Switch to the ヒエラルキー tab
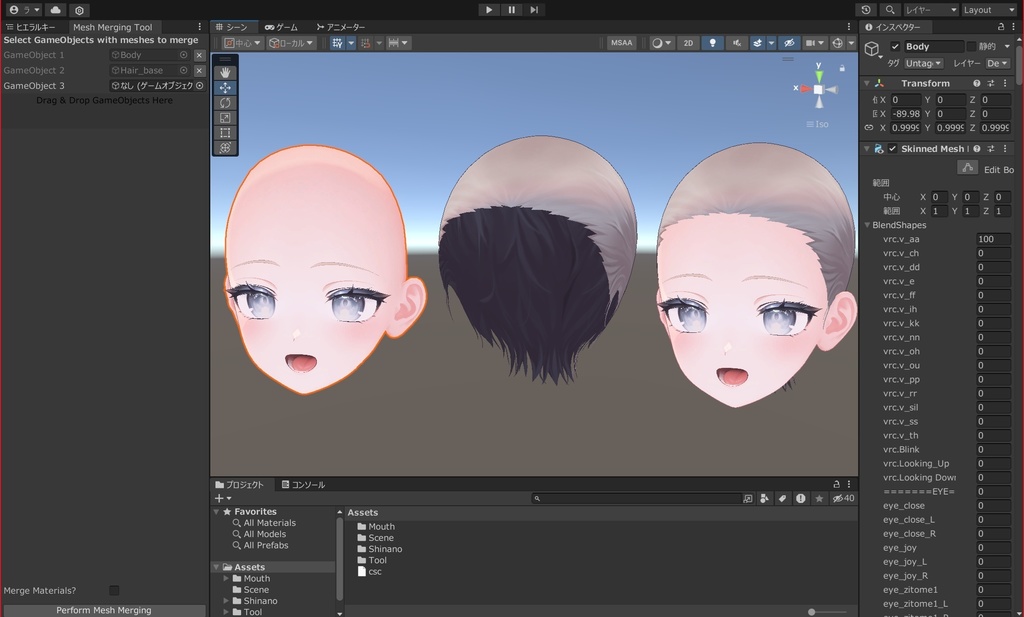This screenshot has width=1024, height=617. (31, 27)
